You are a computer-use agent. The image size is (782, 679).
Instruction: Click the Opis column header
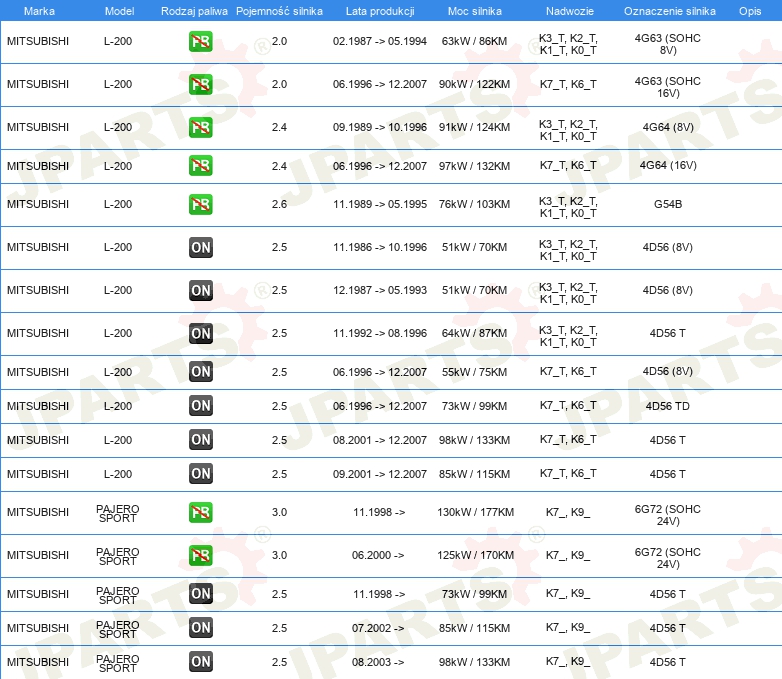749,10
